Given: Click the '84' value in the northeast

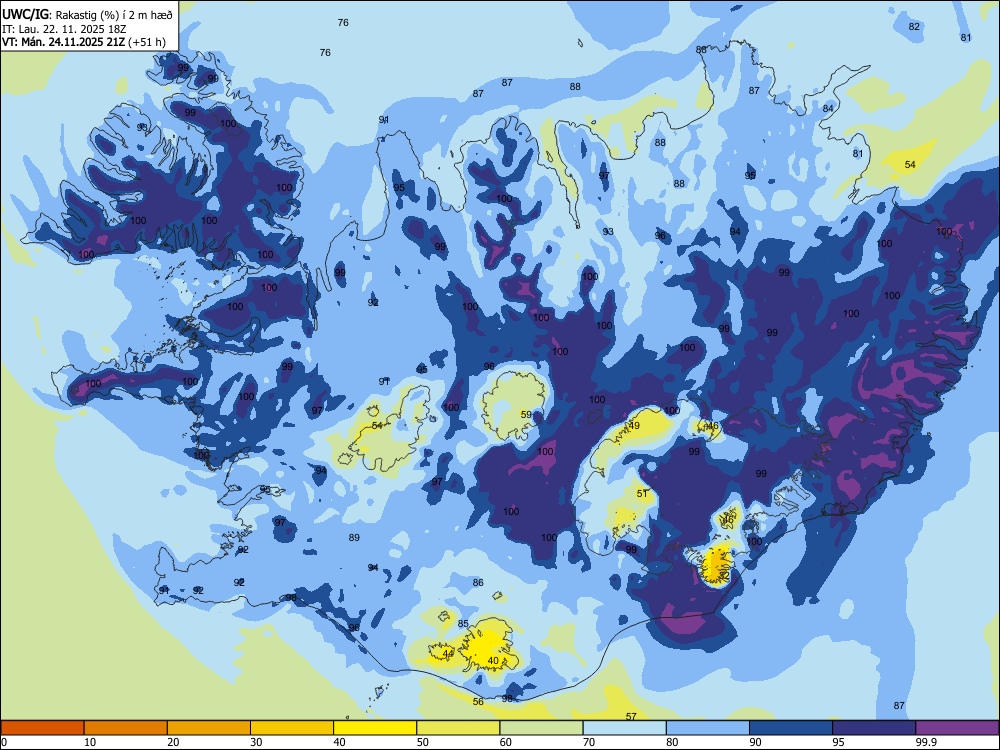Looking at the screenshot, I should coord(828,108).
